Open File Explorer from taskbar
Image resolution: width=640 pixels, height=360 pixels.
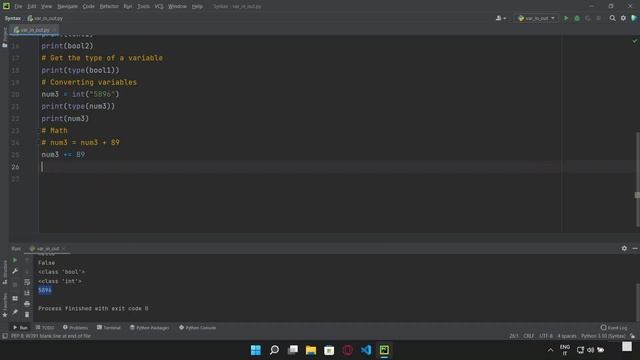311,350
